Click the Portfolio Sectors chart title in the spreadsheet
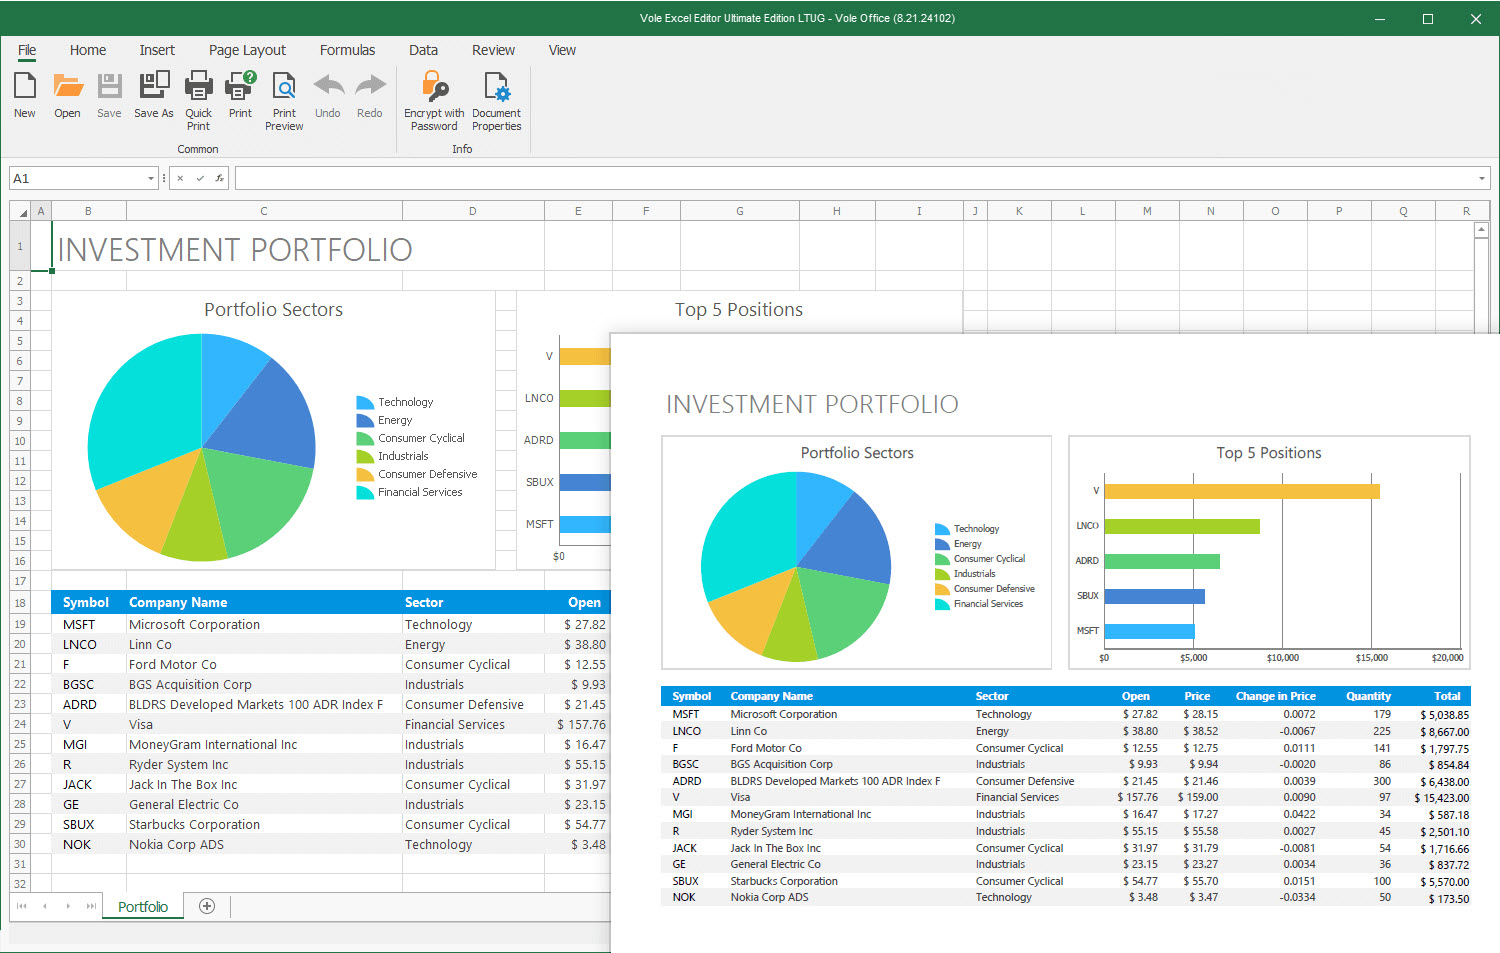The width and height of the screenshot is (1500, 953). 273,310
